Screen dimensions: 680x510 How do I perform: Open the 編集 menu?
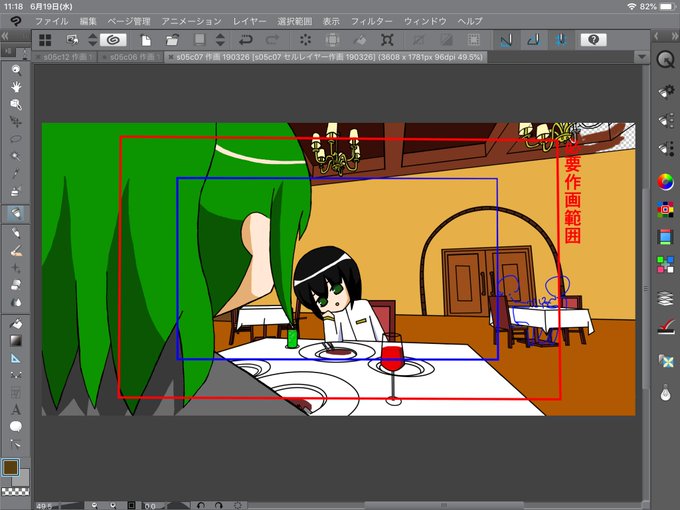88,21
